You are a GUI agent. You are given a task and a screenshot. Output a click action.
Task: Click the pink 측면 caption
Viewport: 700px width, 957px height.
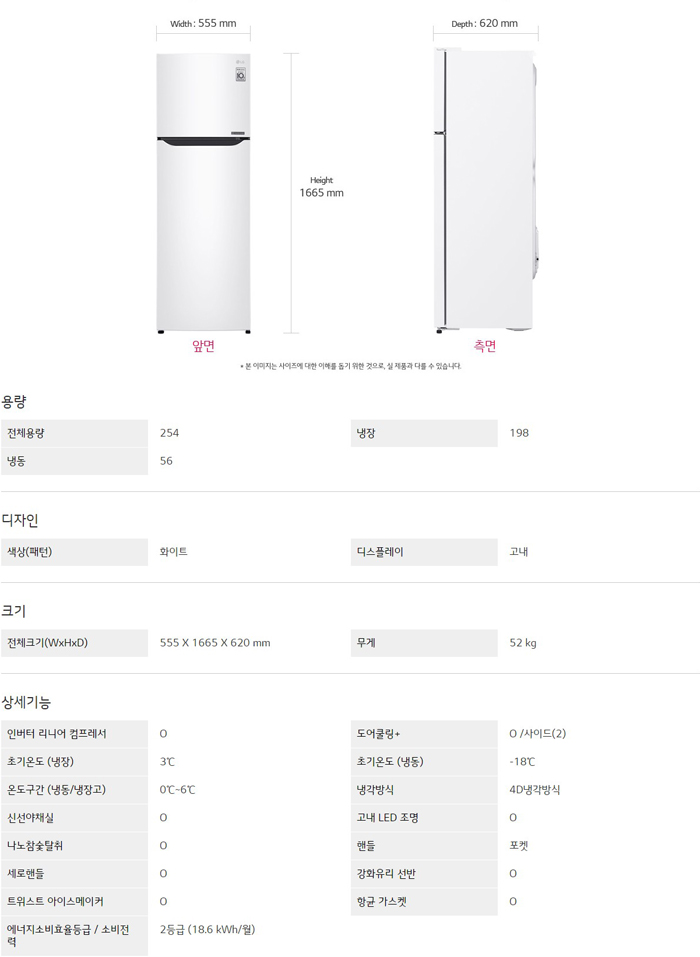click(485, 347)
